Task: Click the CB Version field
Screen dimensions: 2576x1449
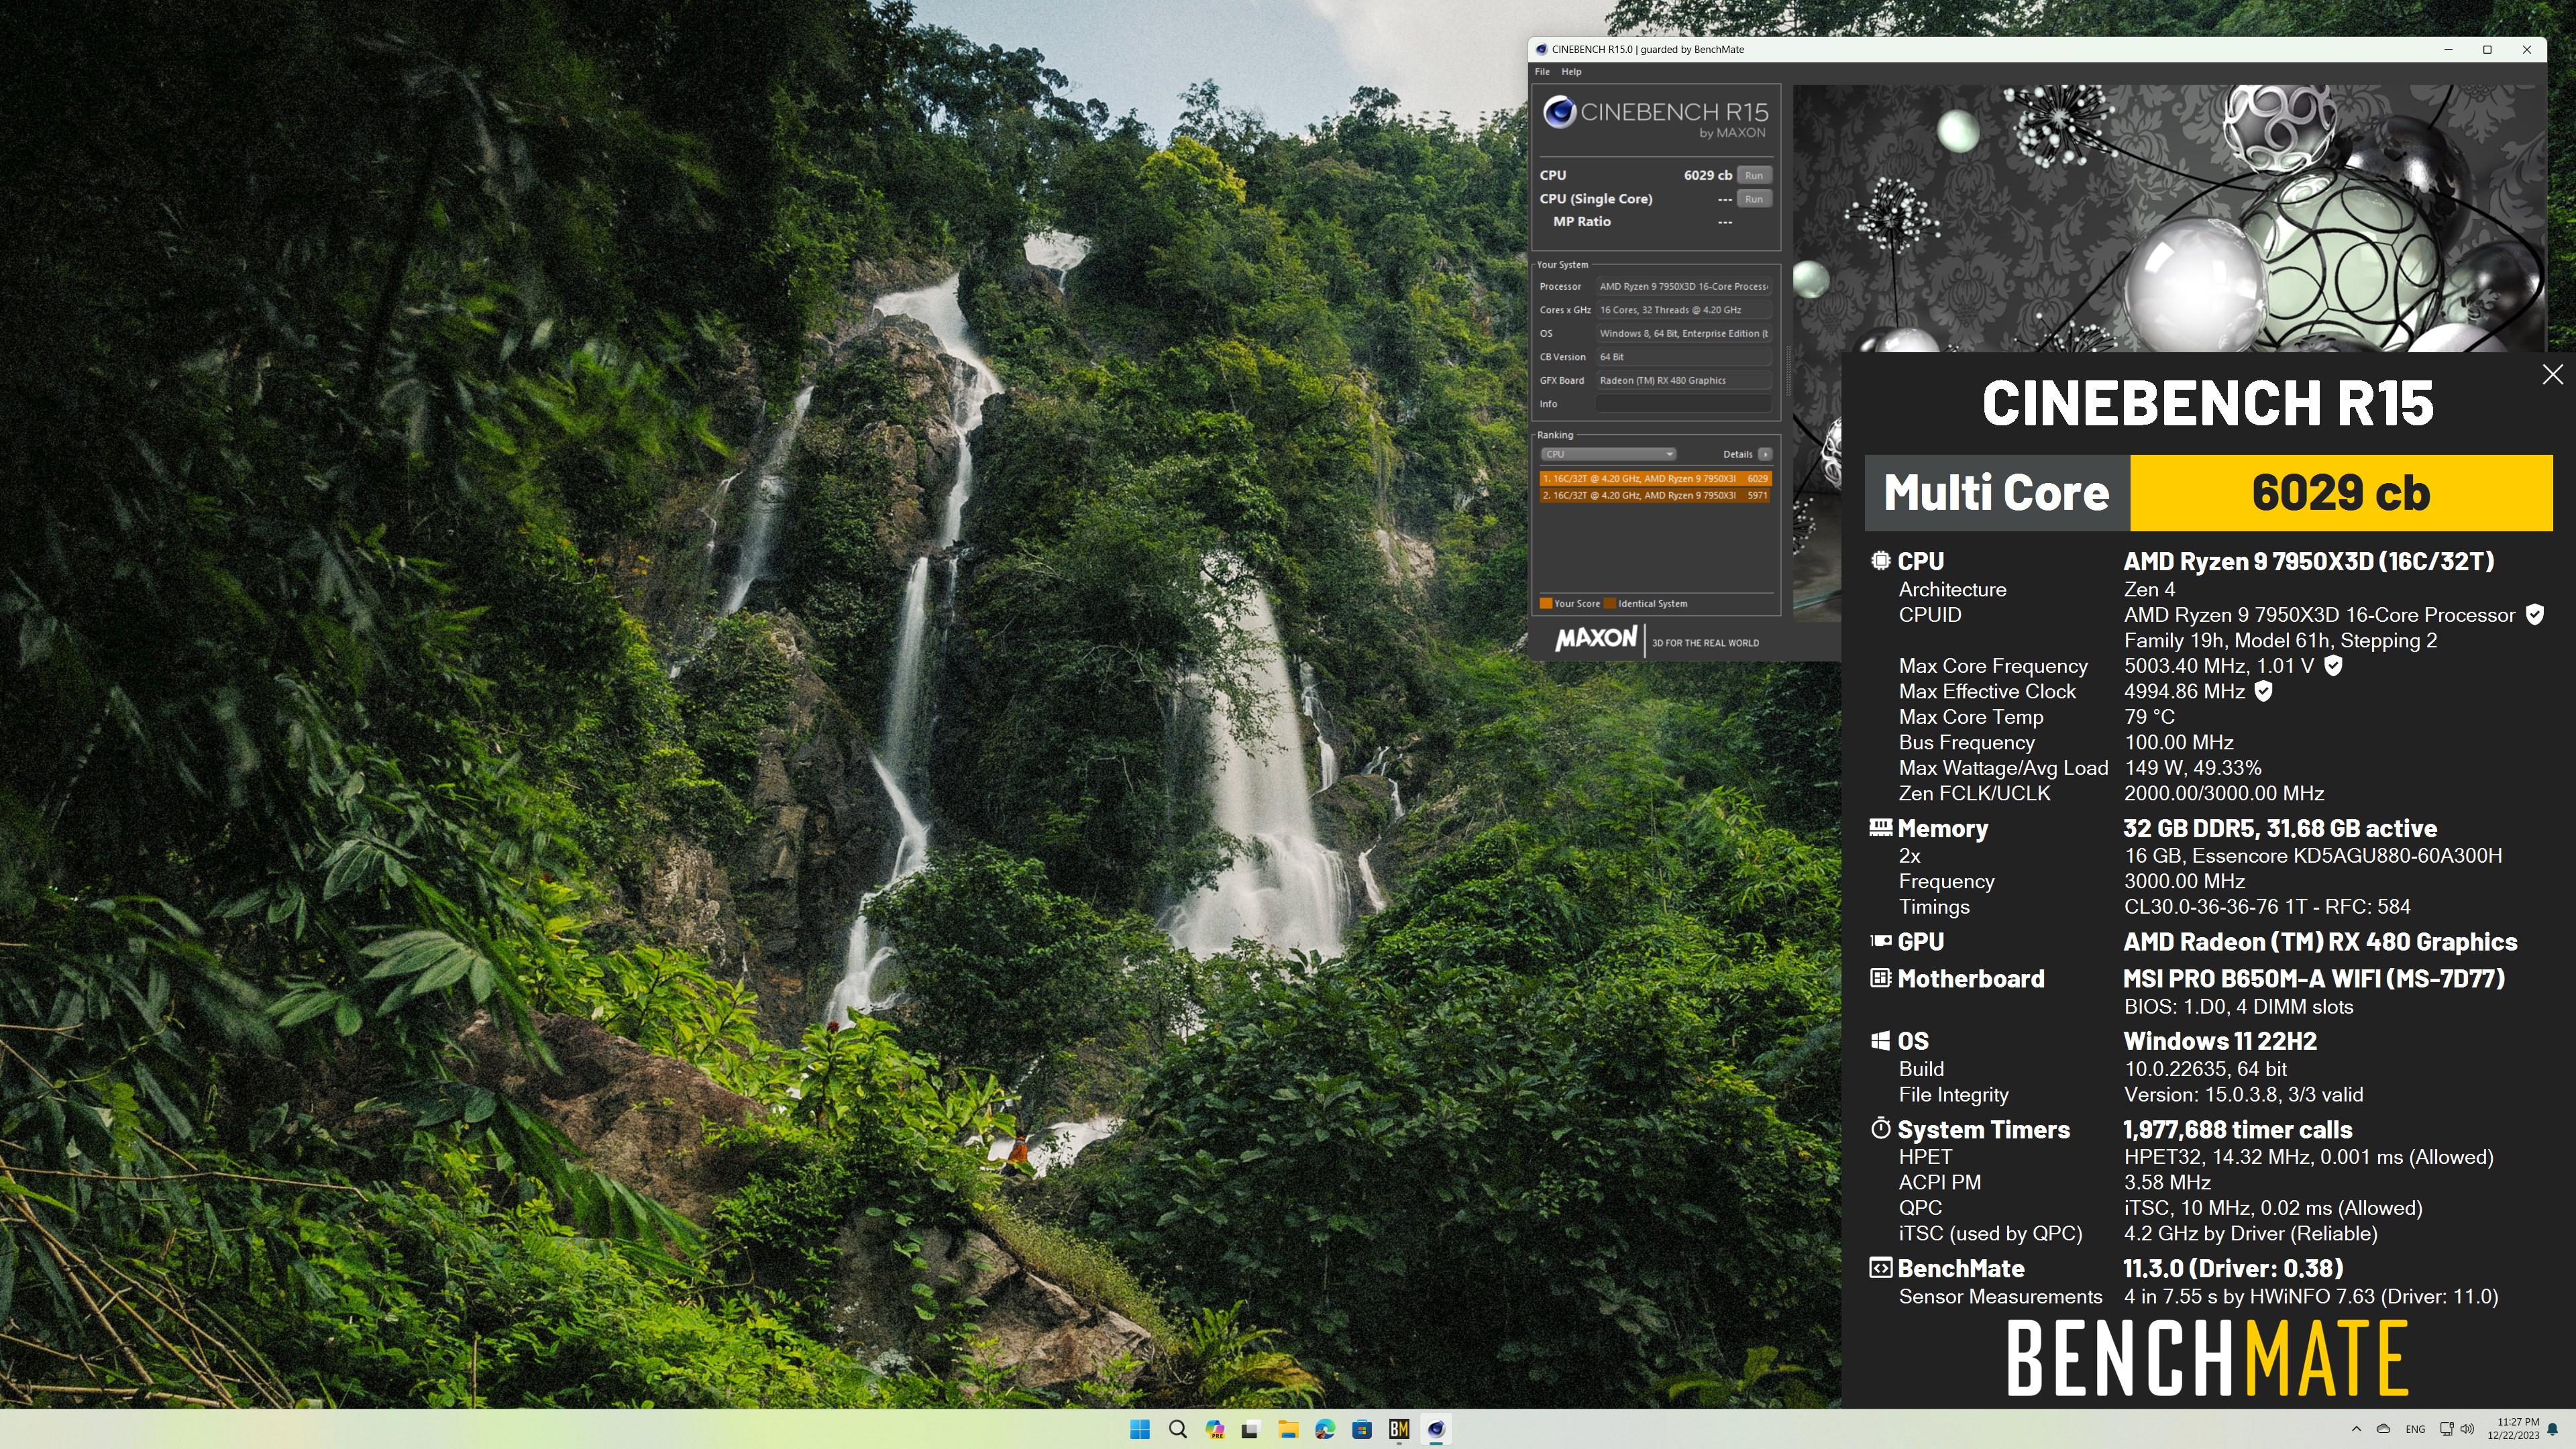Action: 1684,357
